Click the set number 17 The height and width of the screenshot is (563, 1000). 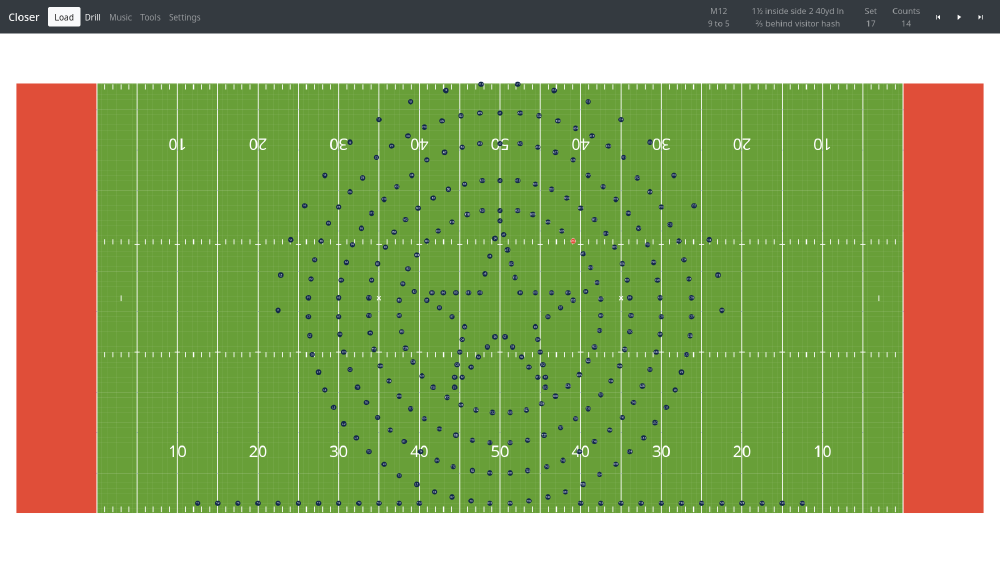click(871, 24)
